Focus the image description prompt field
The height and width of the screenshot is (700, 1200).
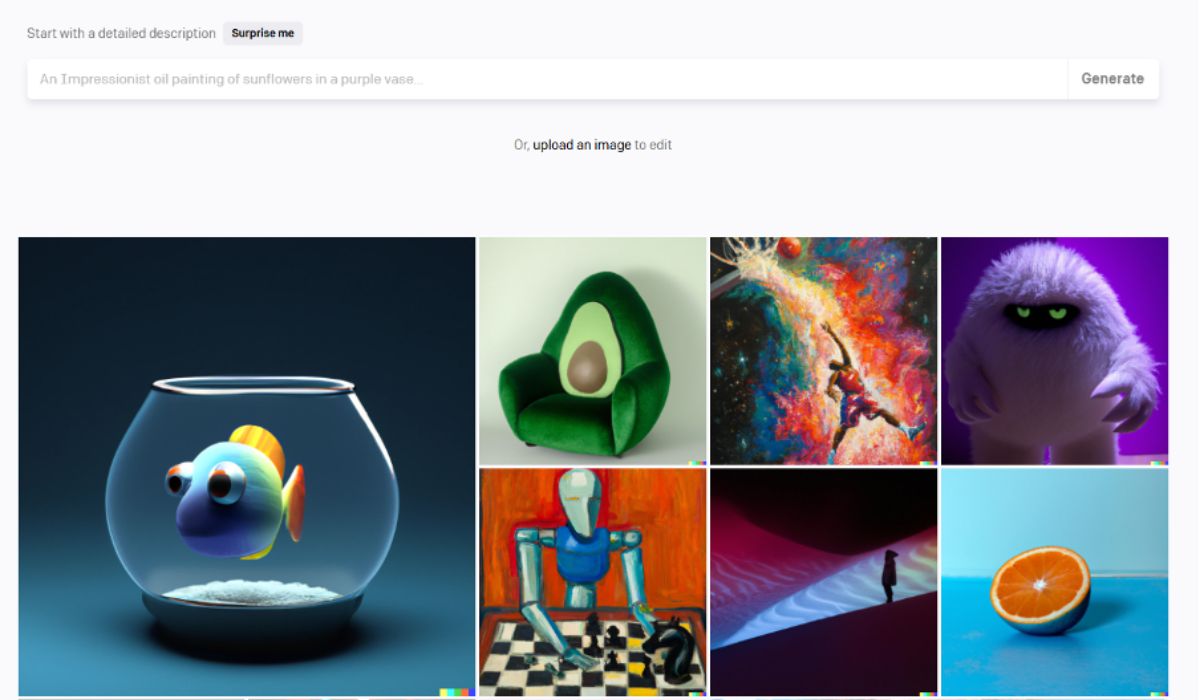547,79
